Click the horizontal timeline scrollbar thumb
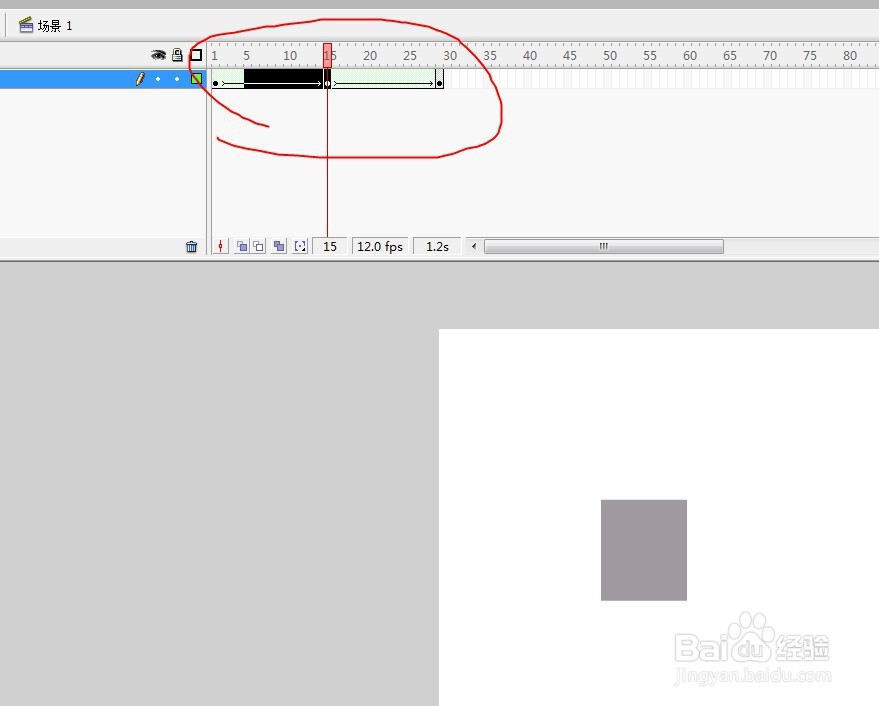879x706 pixels. click(604, 246)
